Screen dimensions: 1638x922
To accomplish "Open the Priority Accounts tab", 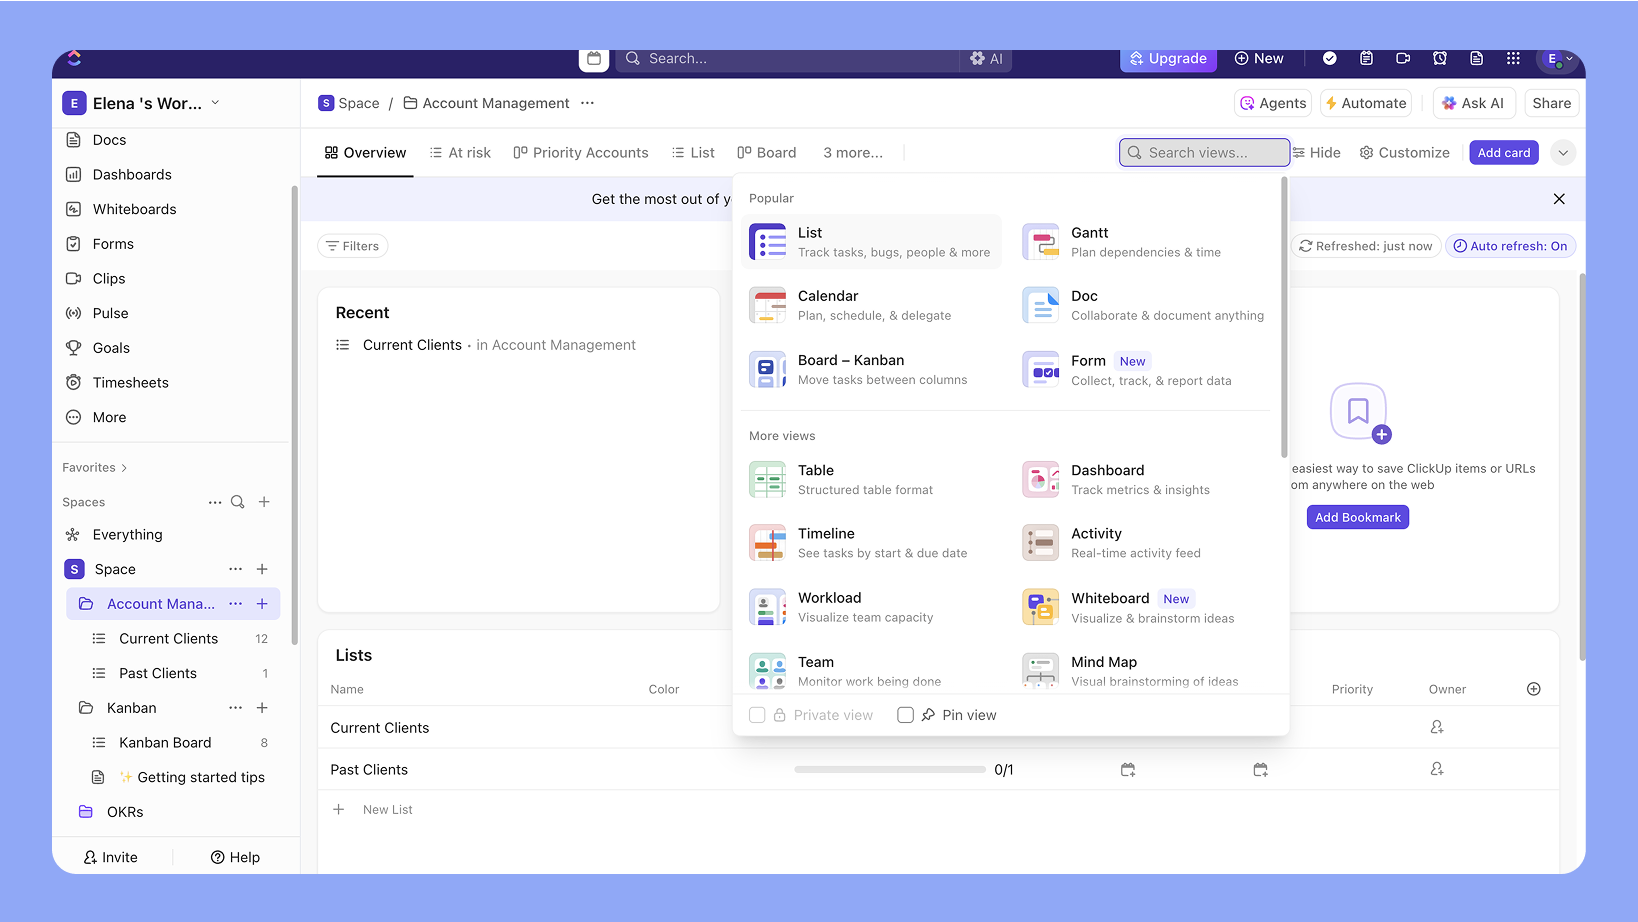I will 581,153.
